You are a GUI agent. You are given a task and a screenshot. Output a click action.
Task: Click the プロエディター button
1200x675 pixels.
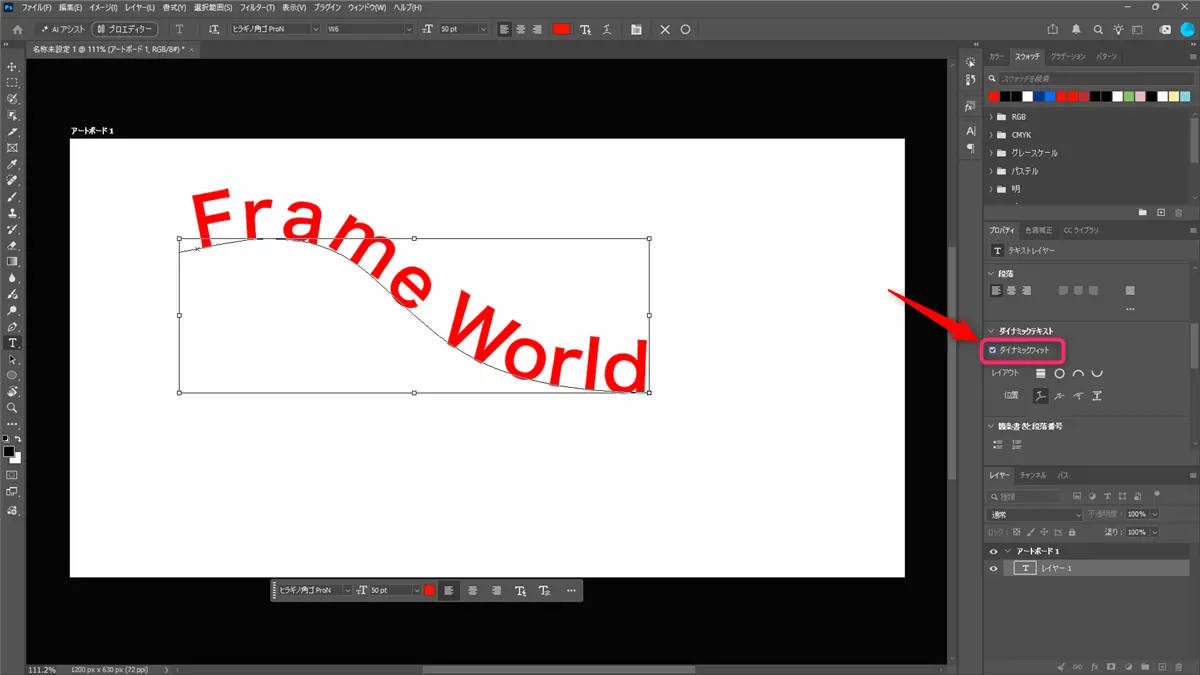(126, 29)
